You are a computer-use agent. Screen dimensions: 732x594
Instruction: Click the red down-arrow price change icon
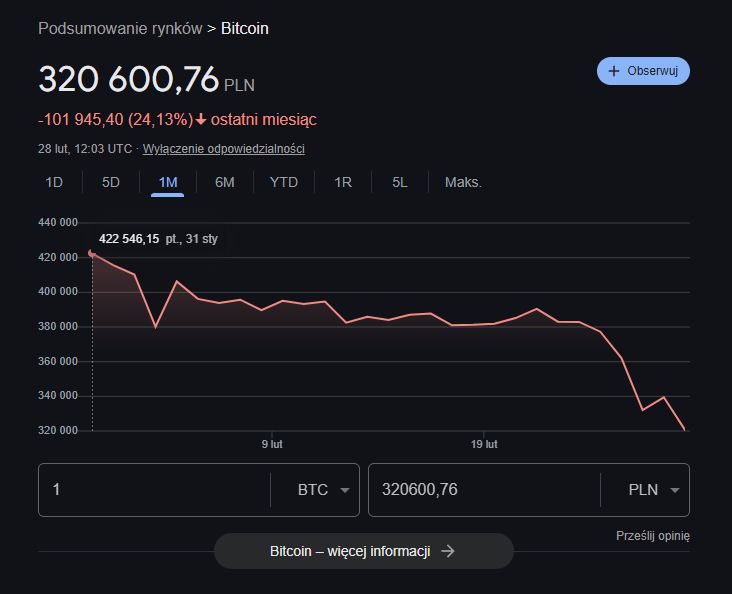201,120
